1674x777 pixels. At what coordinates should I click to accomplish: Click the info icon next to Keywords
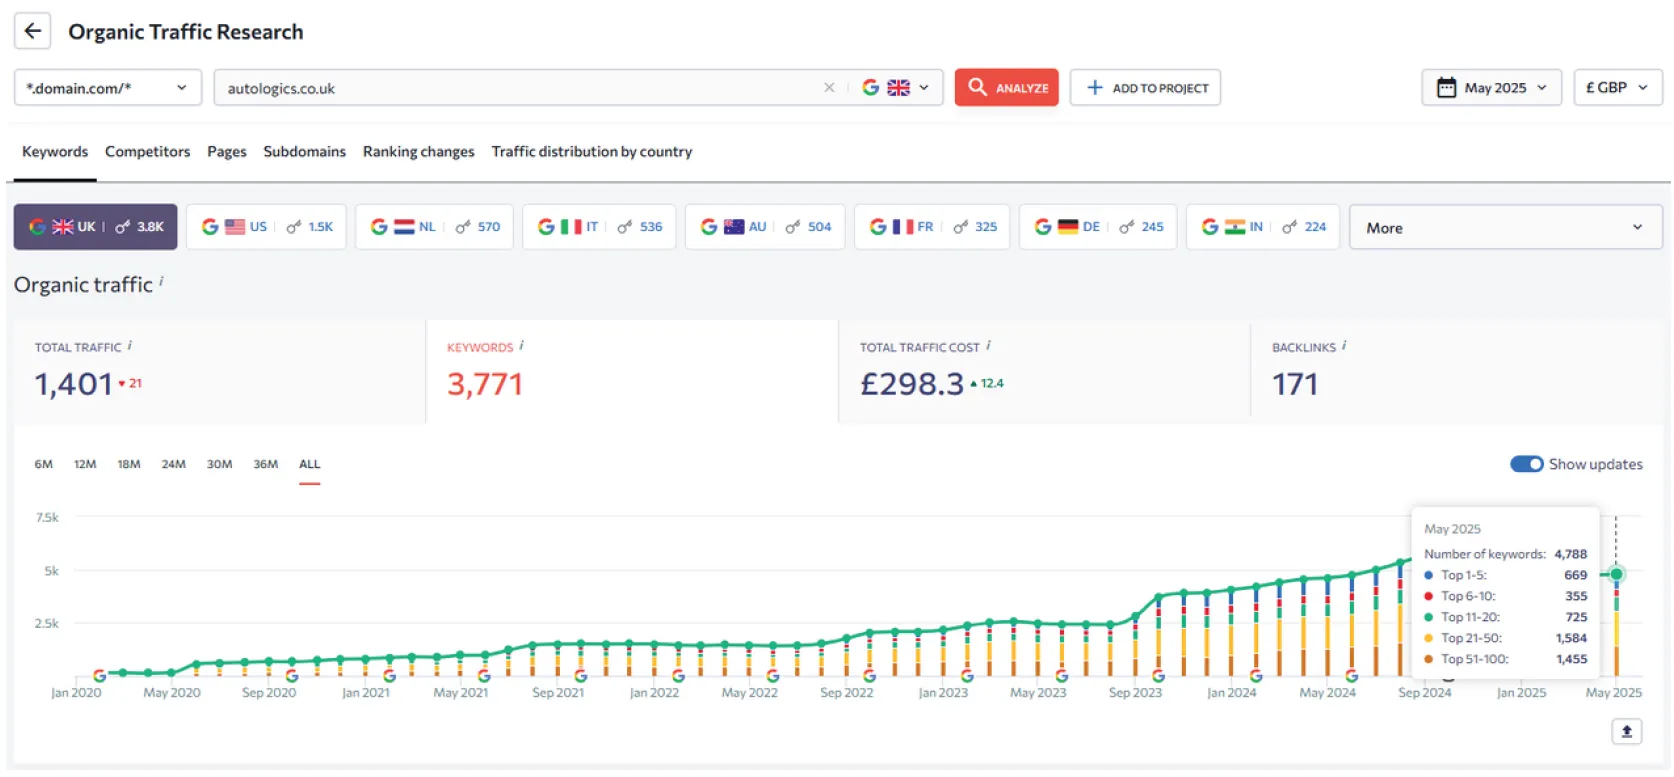coord(521,346)
